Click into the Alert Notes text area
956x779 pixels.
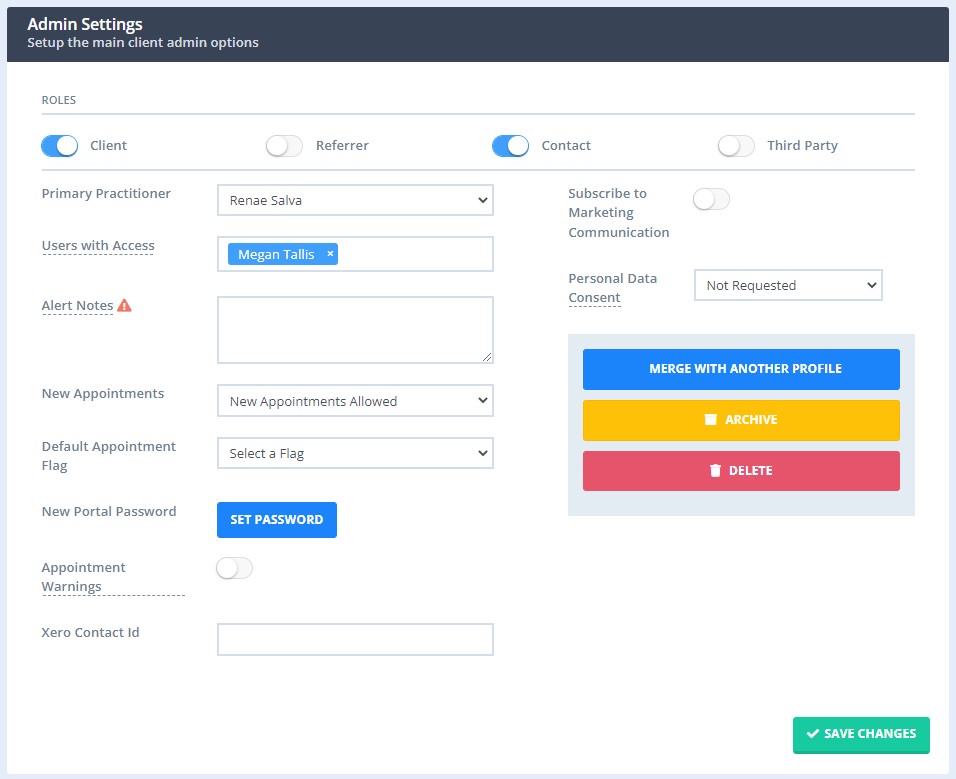coord(355,330)
